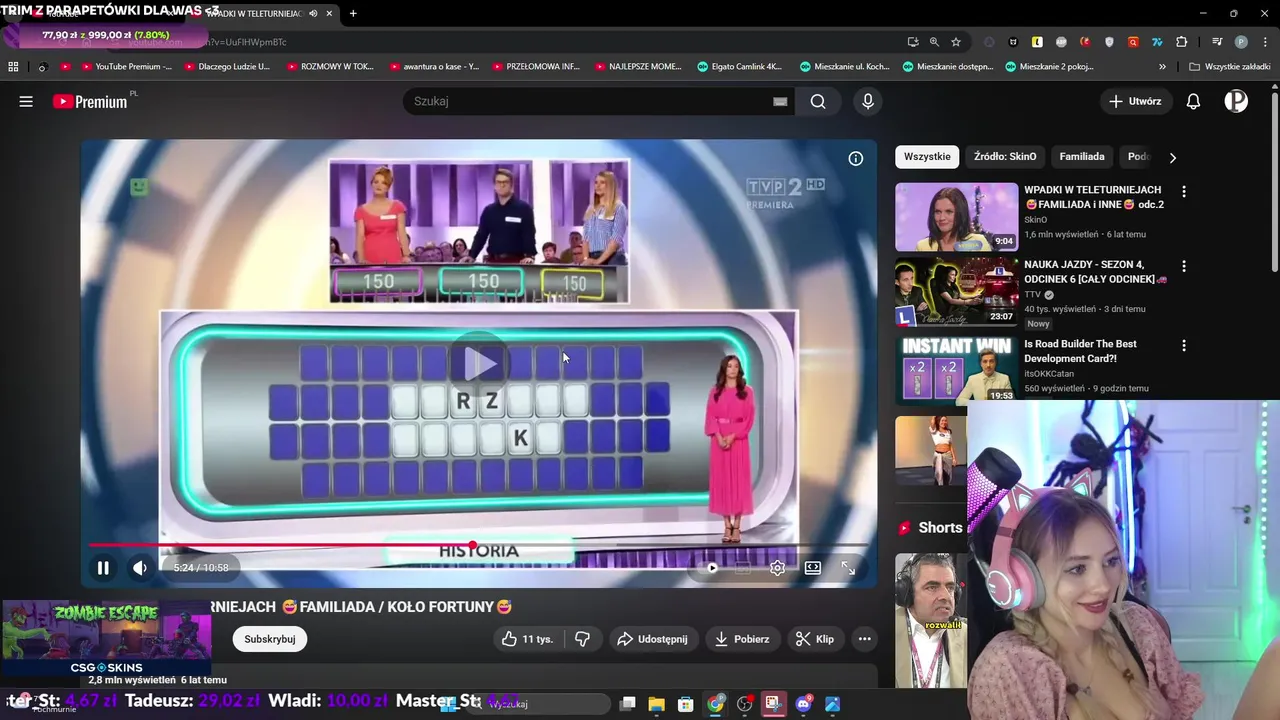Dislike the video with the thumbs-down
Image resolution: width=1280 pixels, height=720 pixels.
(582, 639)
